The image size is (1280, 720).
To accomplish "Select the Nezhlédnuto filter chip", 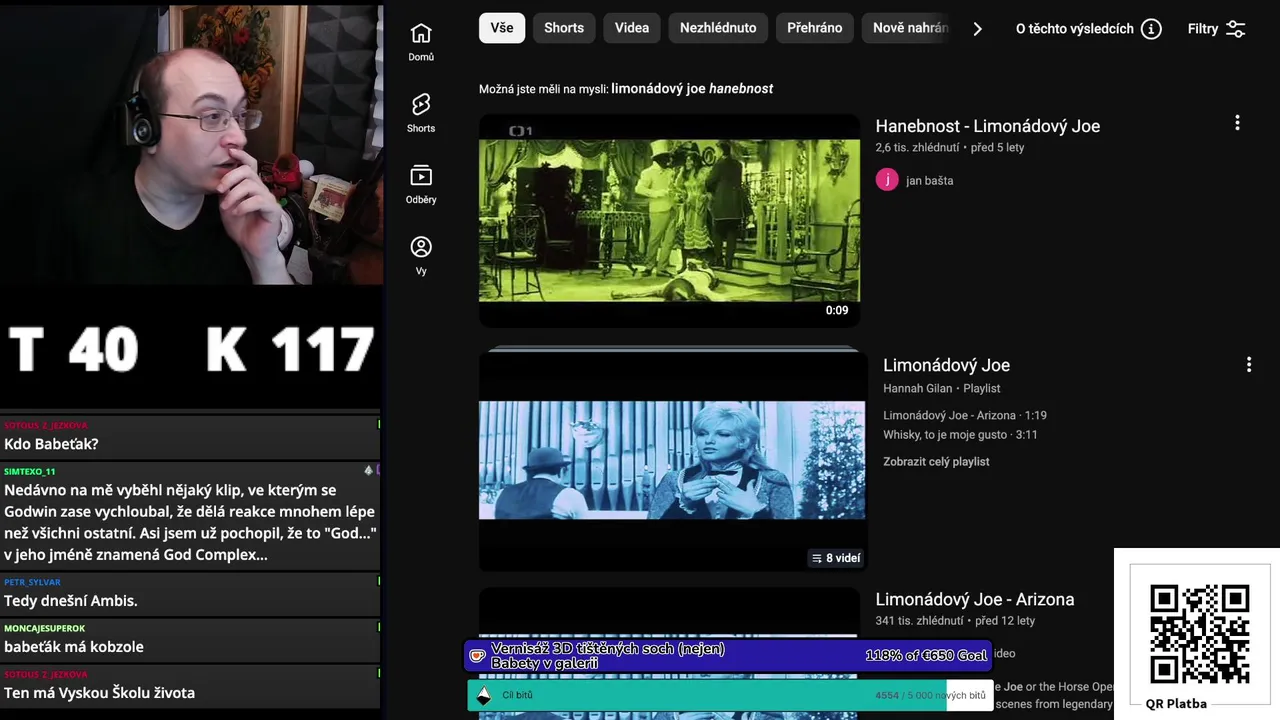I will [x=718, y=28].
